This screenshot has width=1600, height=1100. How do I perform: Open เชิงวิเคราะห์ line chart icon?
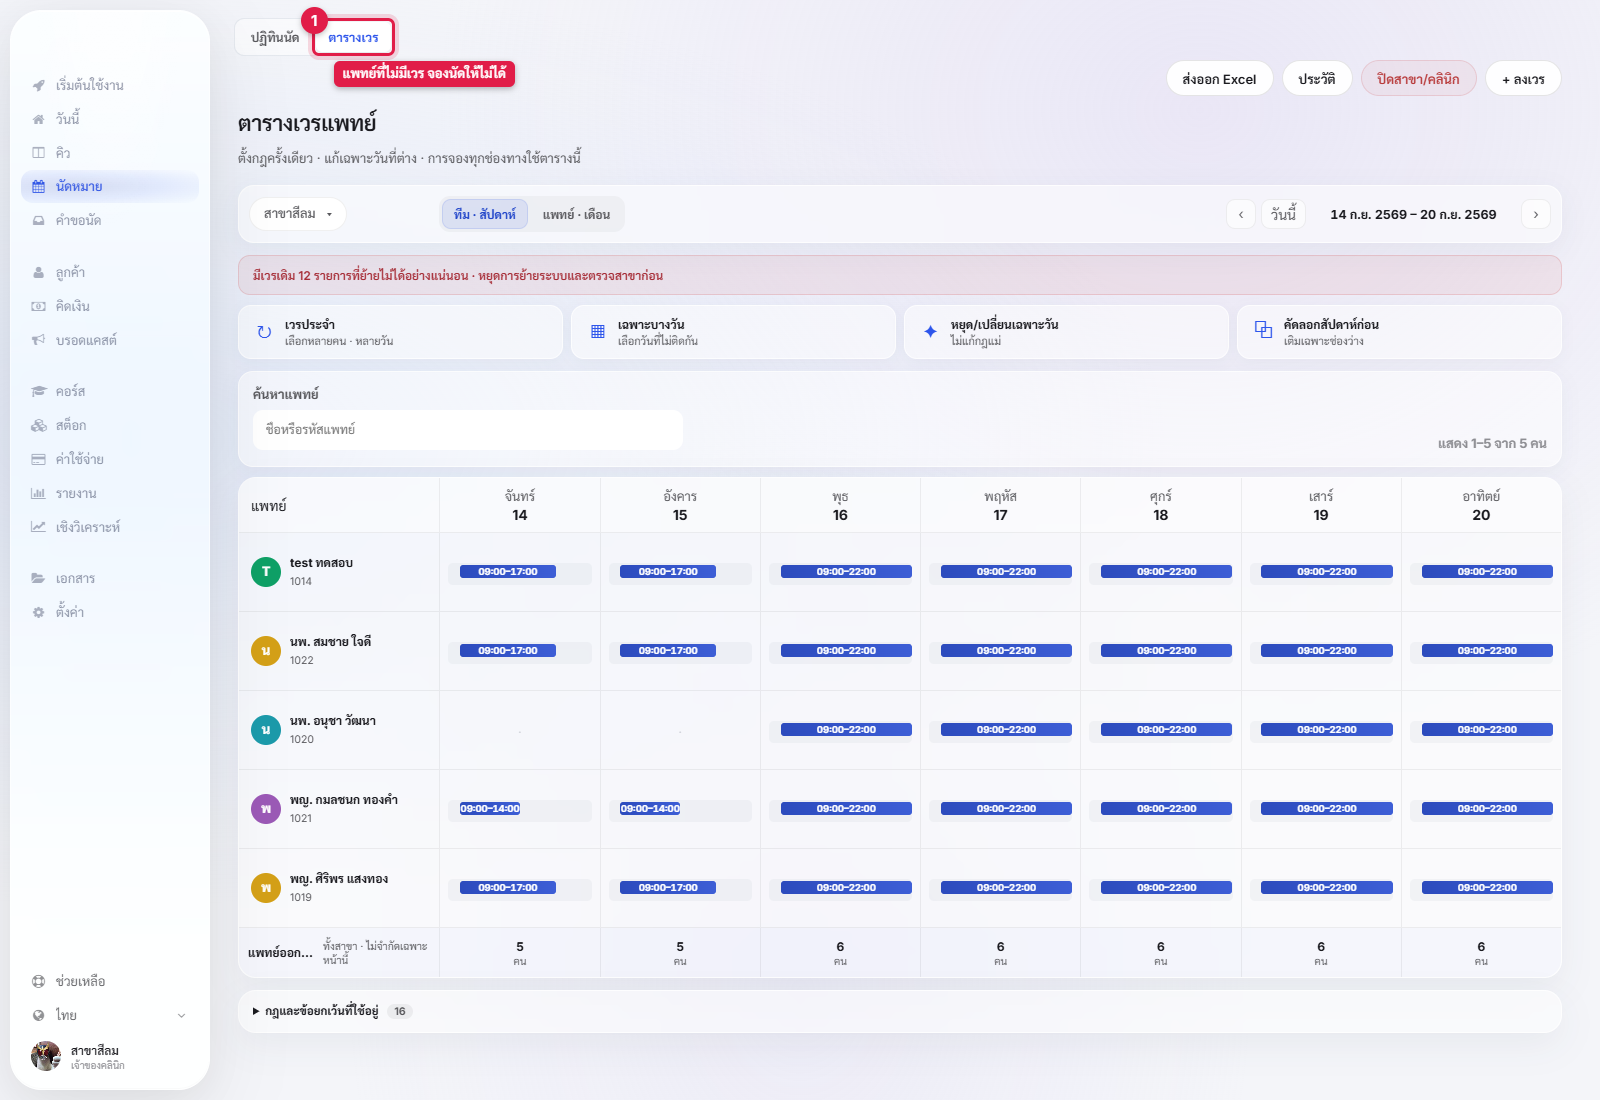point(38,528)
